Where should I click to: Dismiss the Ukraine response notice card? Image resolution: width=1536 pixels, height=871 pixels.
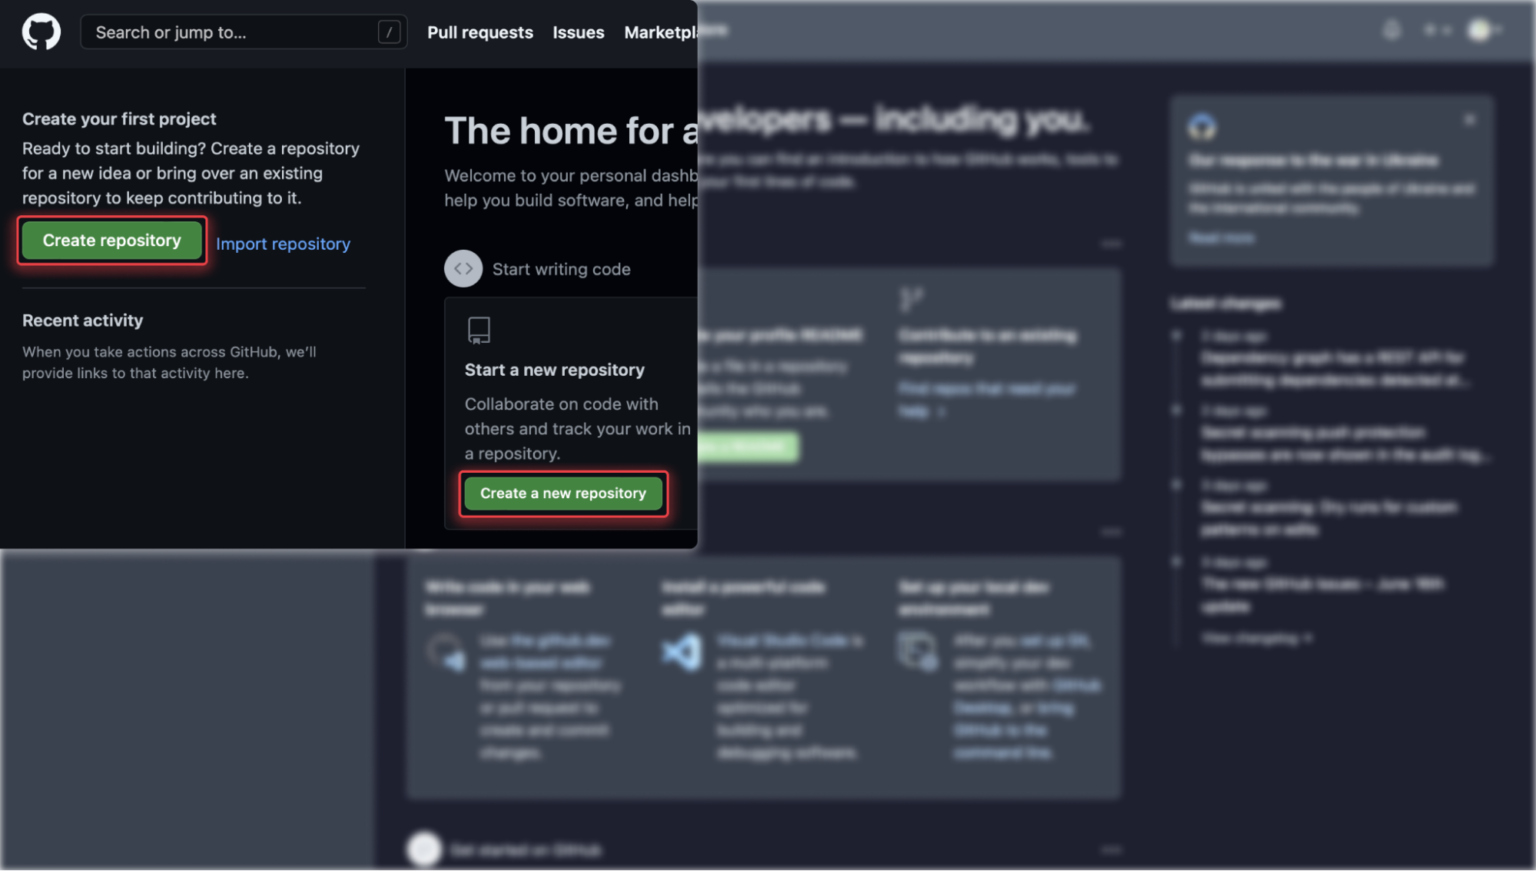(x=1469, y=119)
